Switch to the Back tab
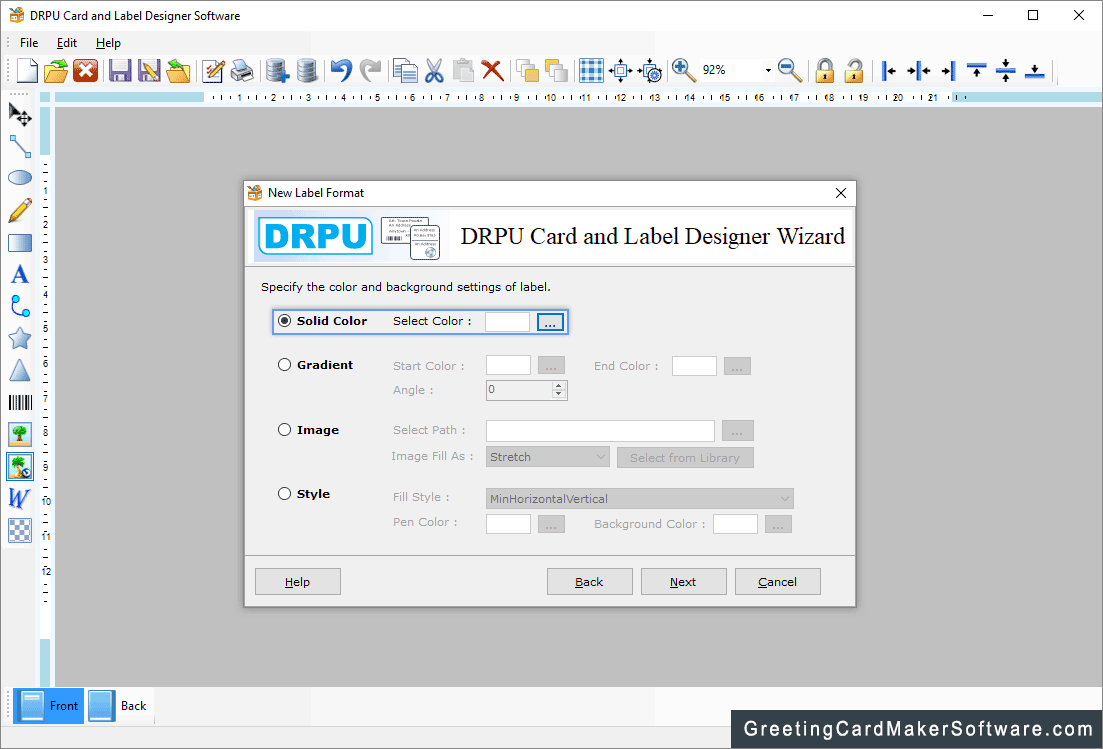 click(x=119, y=705)
